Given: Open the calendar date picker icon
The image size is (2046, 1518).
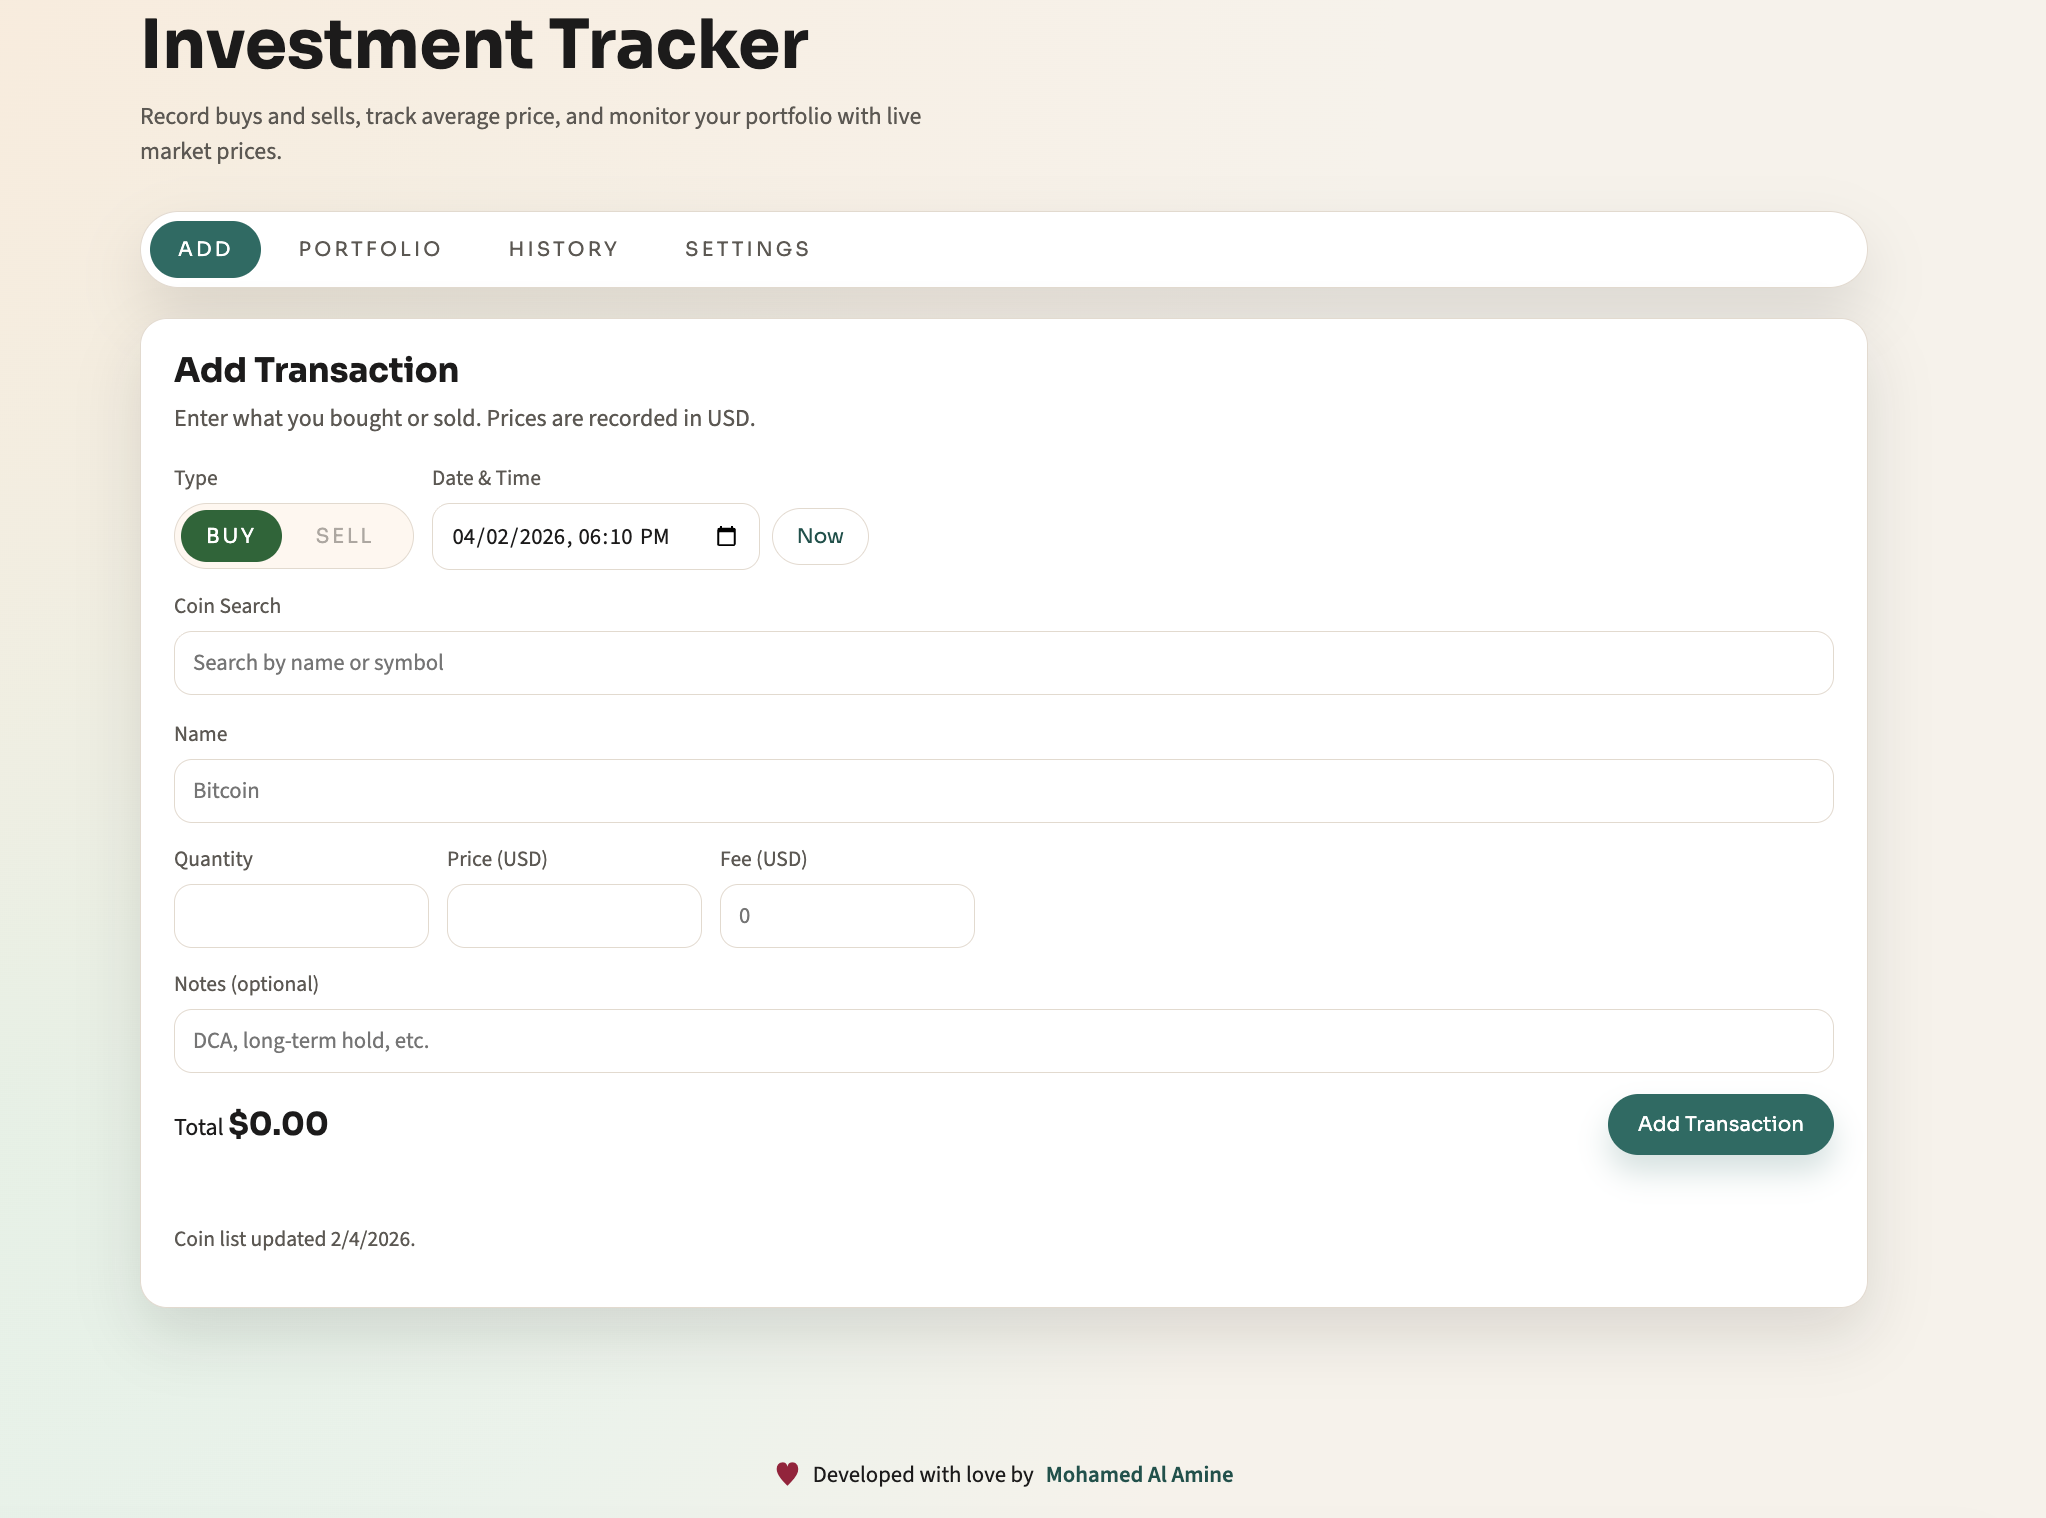Looking at the screenshot, I should click(724, 536).
